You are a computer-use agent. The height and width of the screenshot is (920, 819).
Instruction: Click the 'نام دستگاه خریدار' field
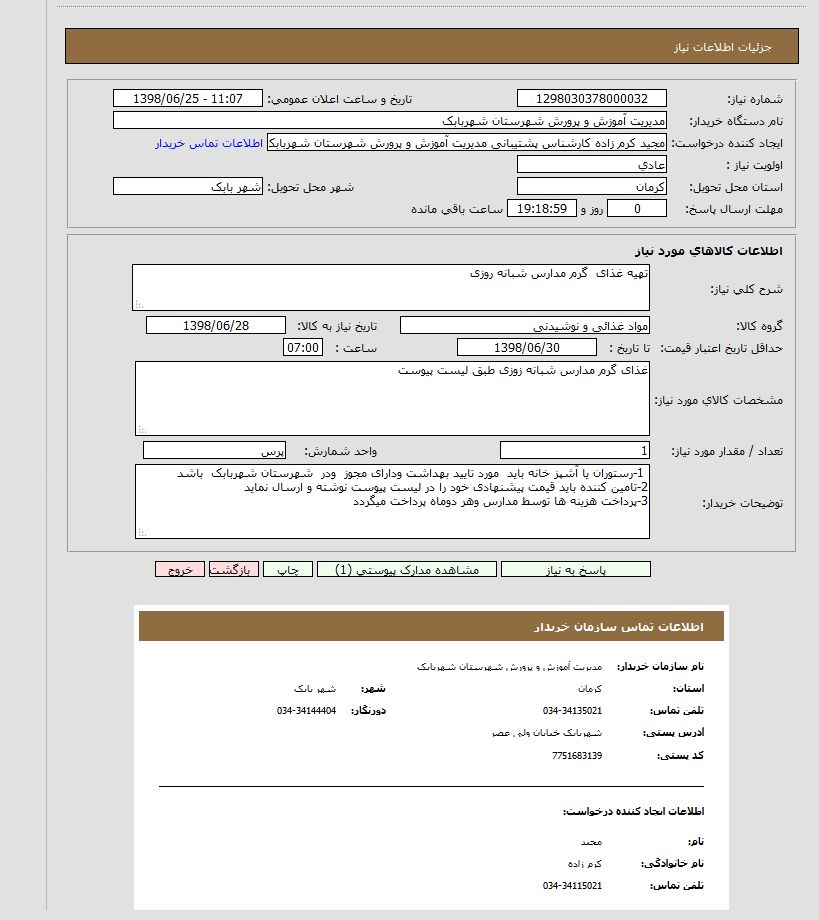390,121
